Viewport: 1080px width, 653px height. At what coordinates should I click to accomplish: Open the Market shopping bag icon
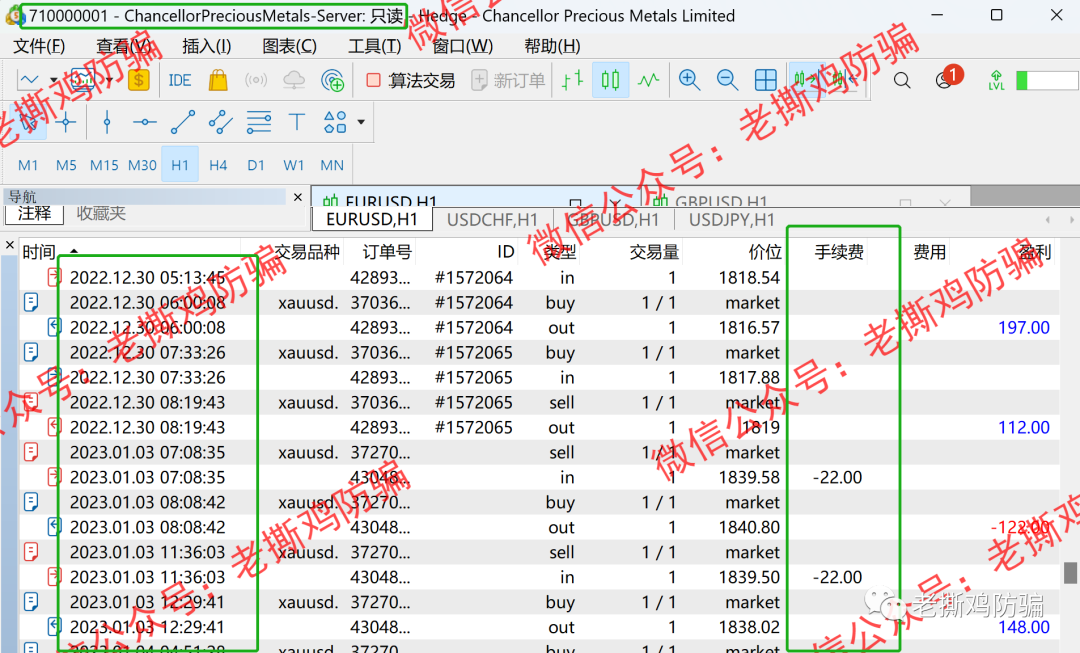(x=218, y=81)
